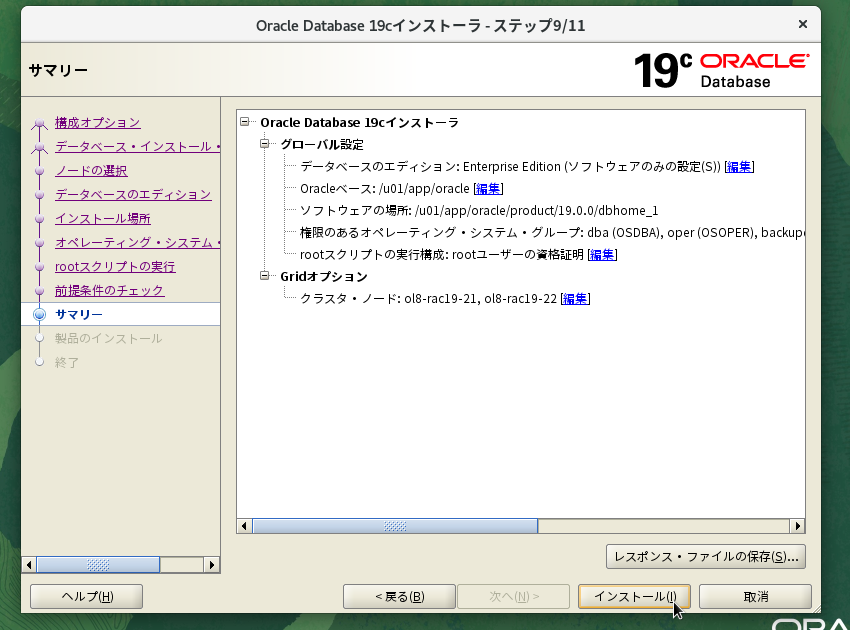Screen dimensions: 850x630
Task: Click レスポンス・ファイルの保存 button
Action: pyautogui.click(x=706, y=557)
